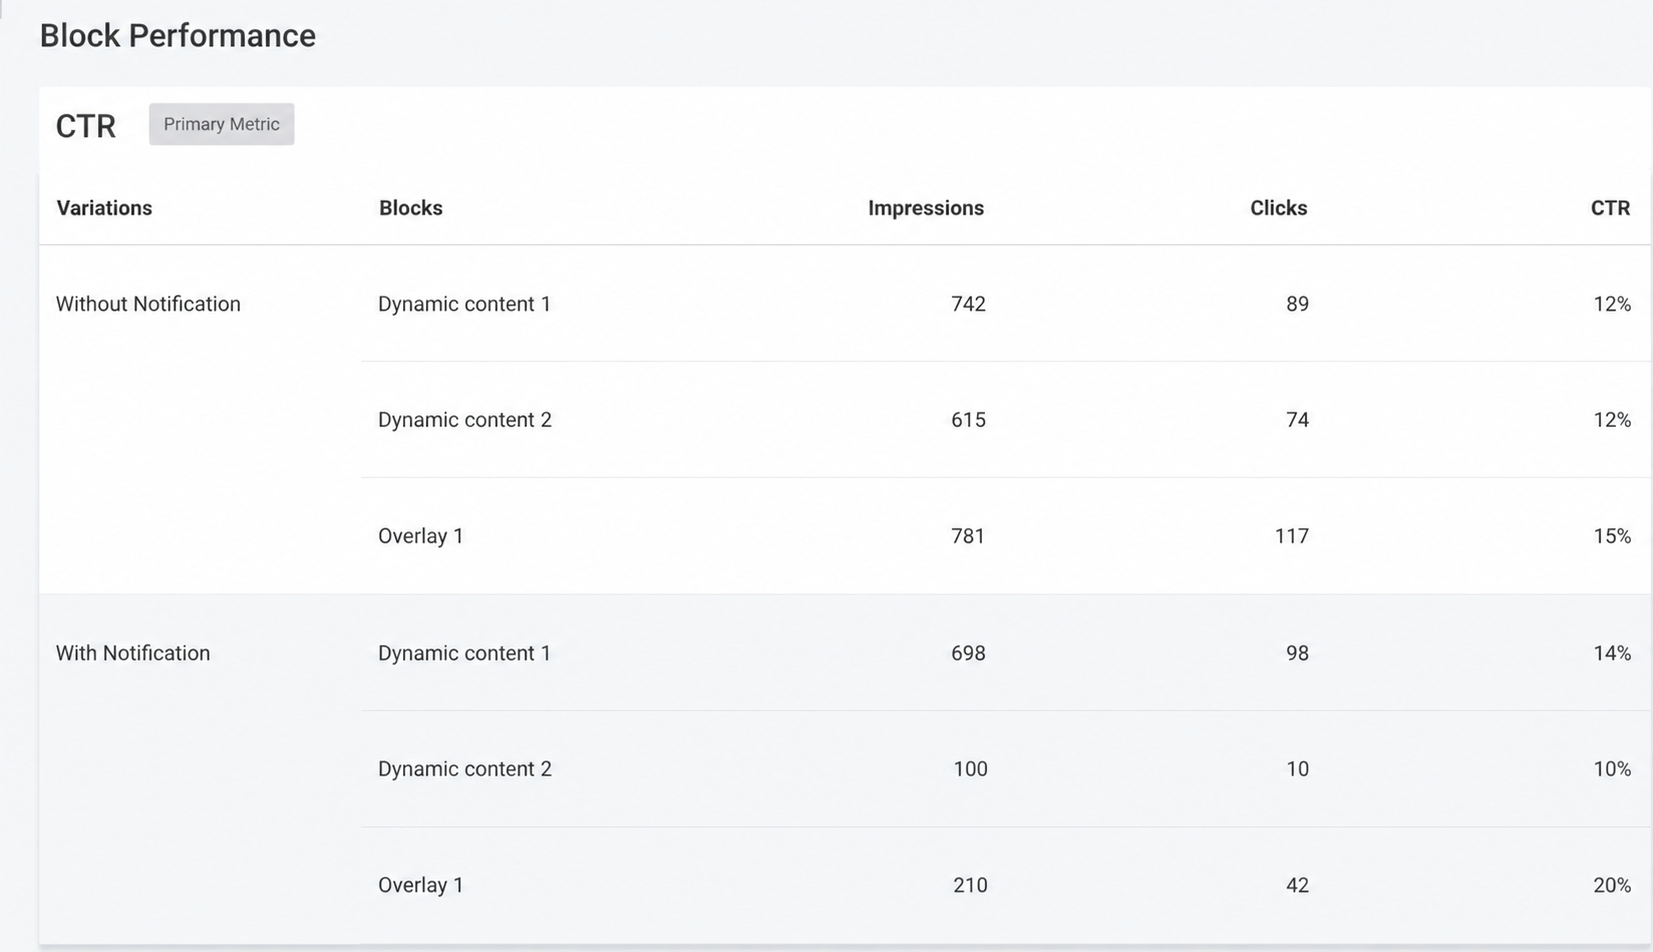Sort by the Impressions column header
Image resolution: width=1653 pixels, height=952 pixels.
(x=925, y=208)
